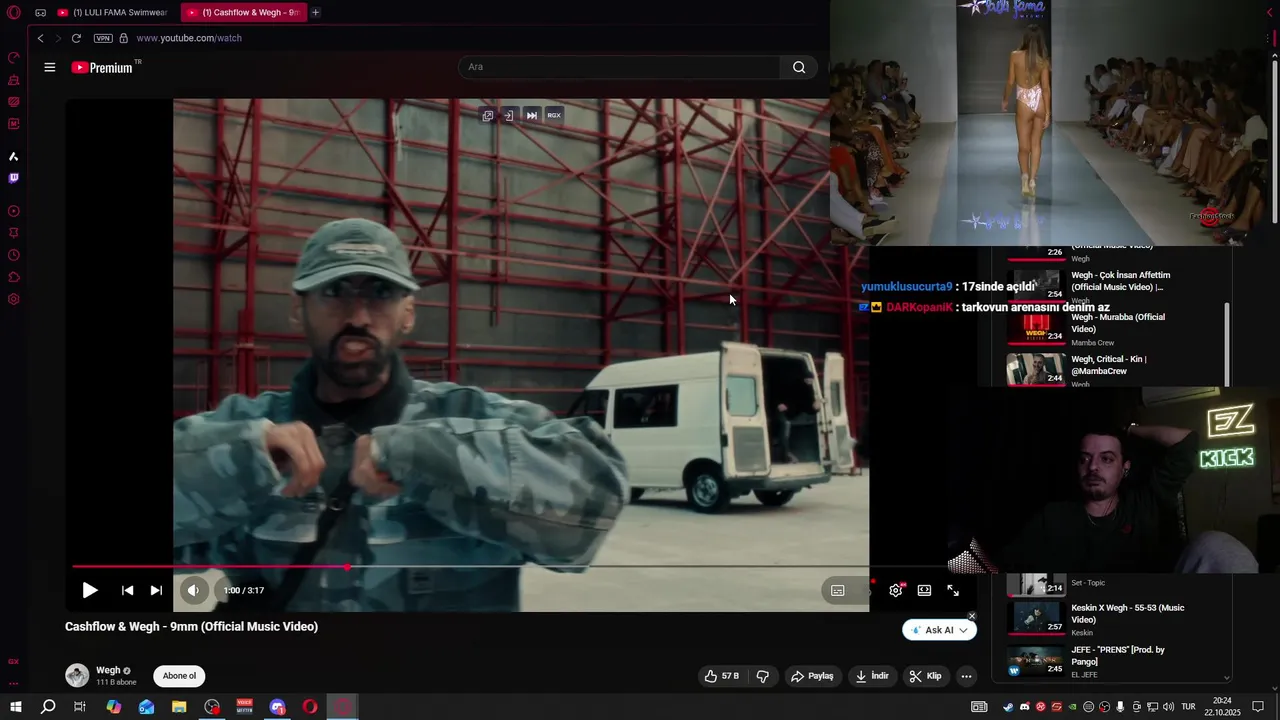
Task: Create a clip with Klip button
Action: (925, 676)
